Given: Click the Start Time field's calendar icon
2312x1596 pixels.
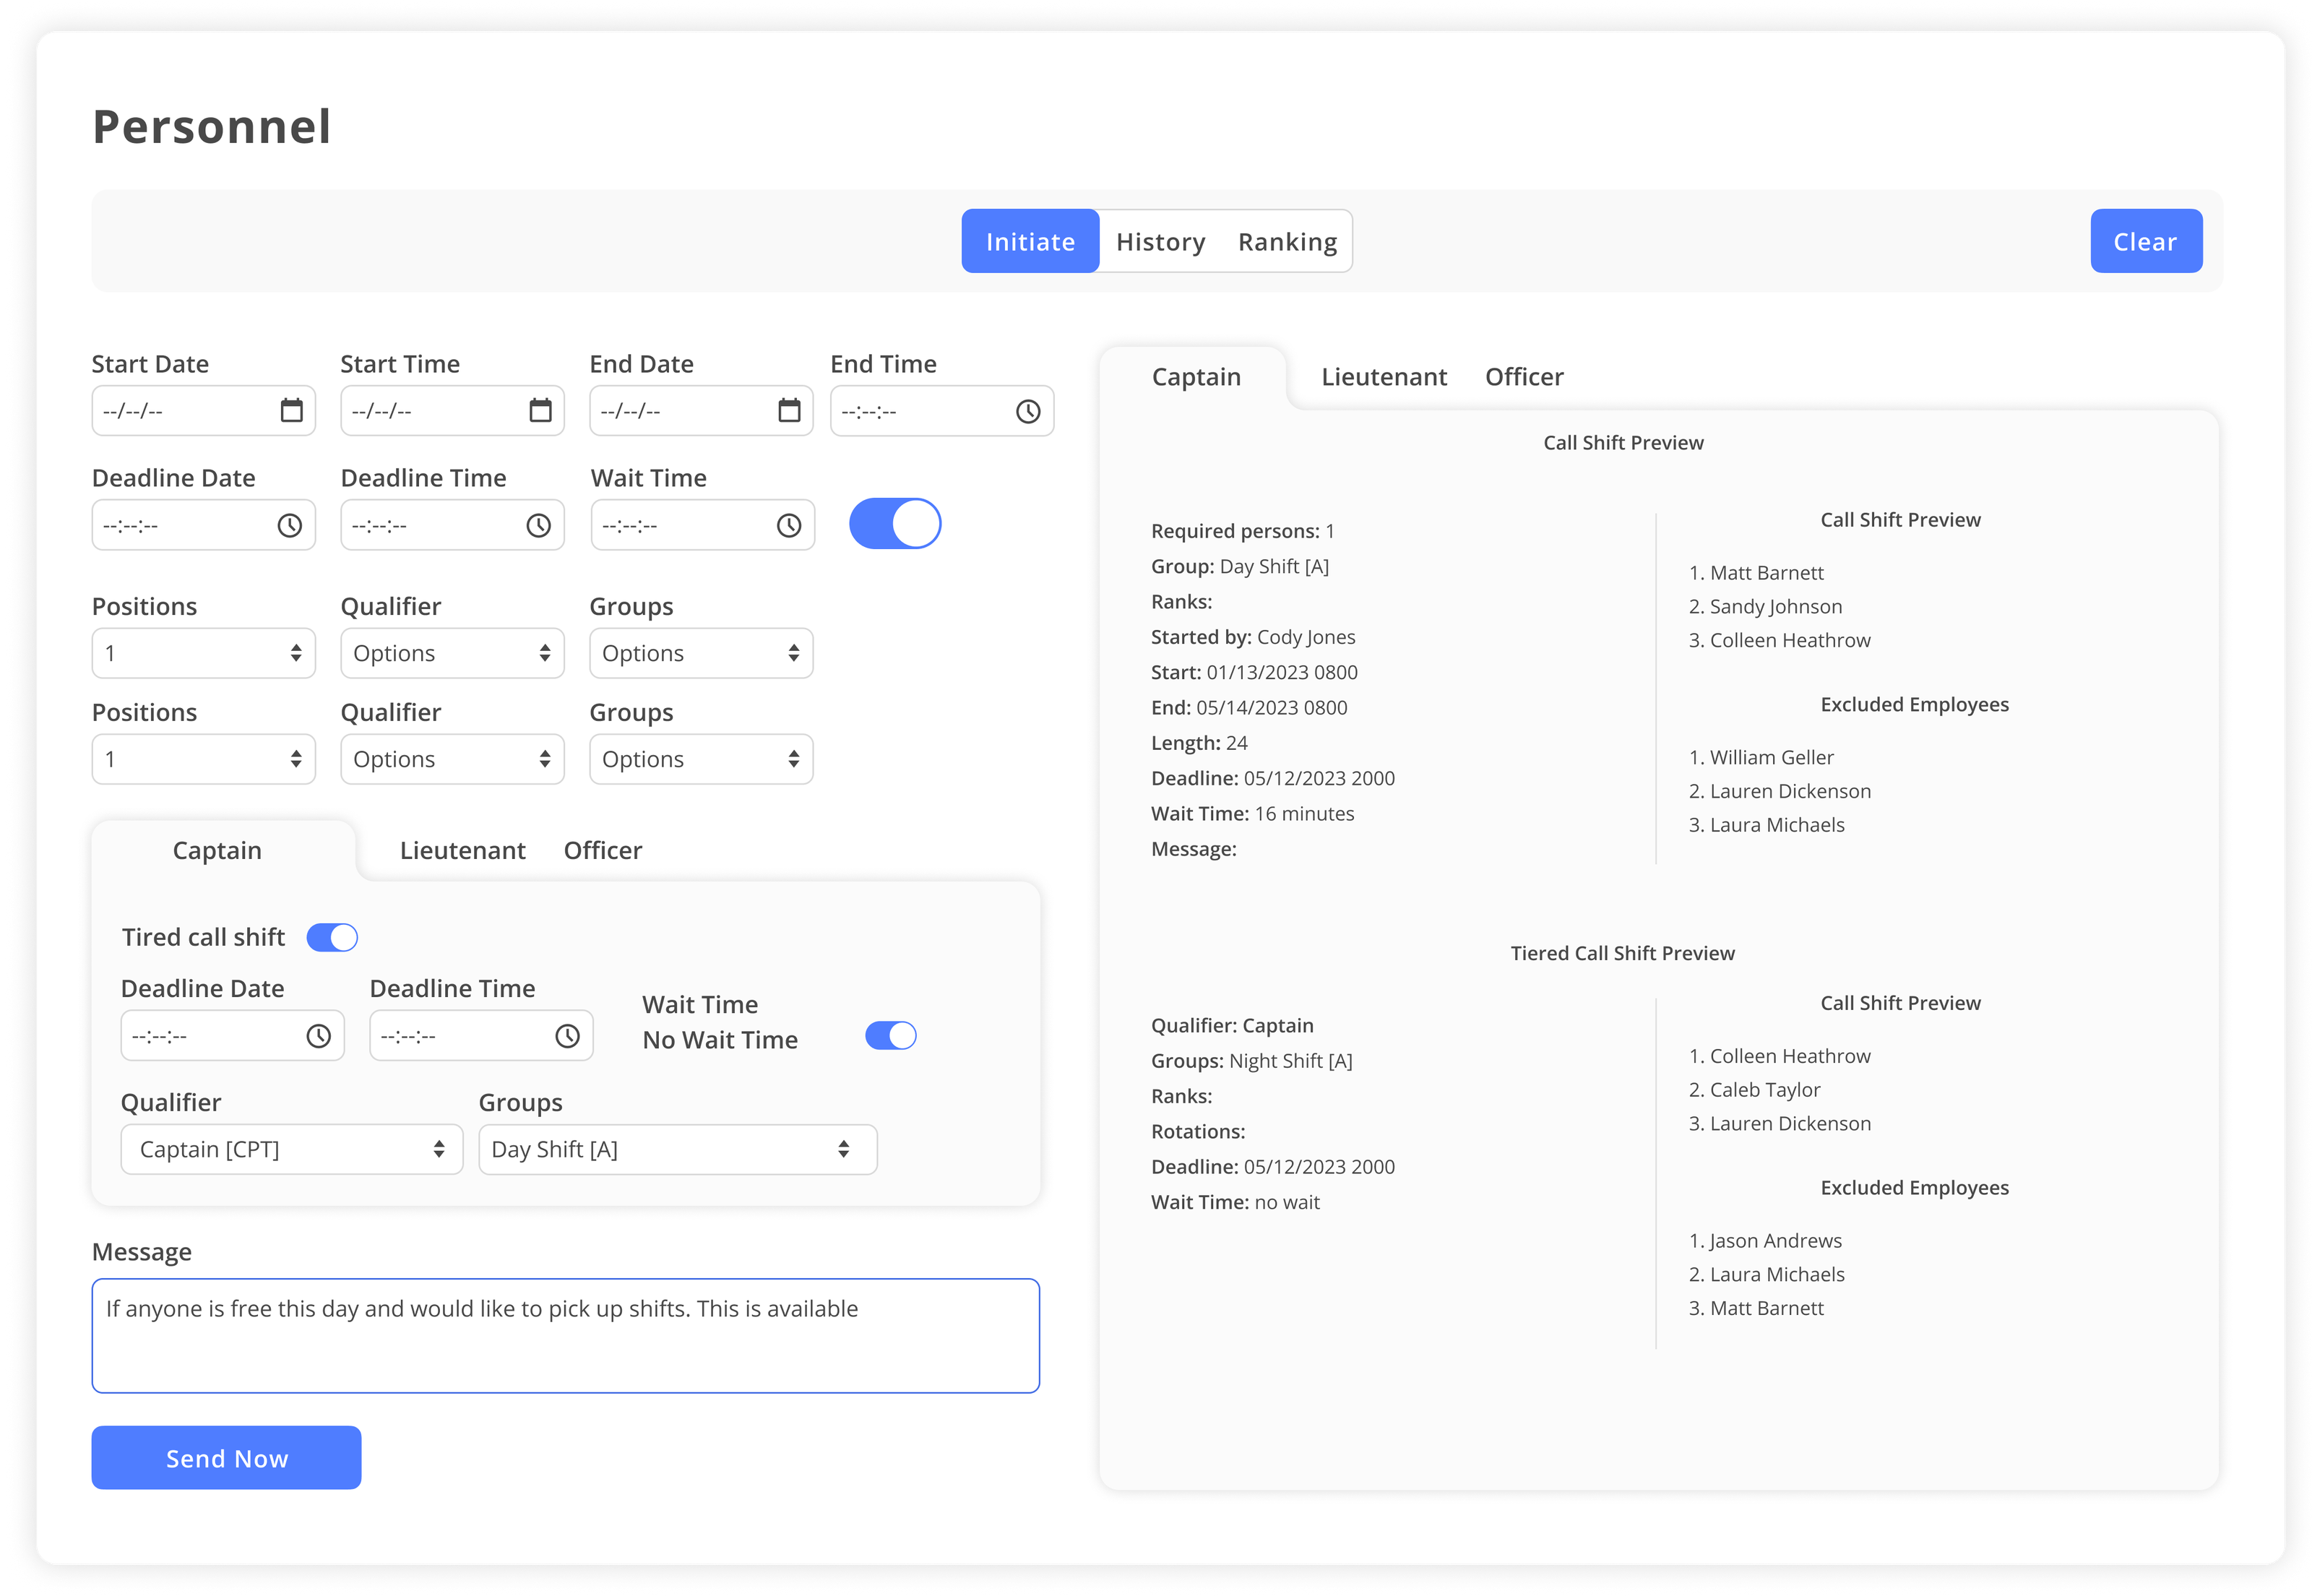Looking at the screenshot, I should (540, 410).
